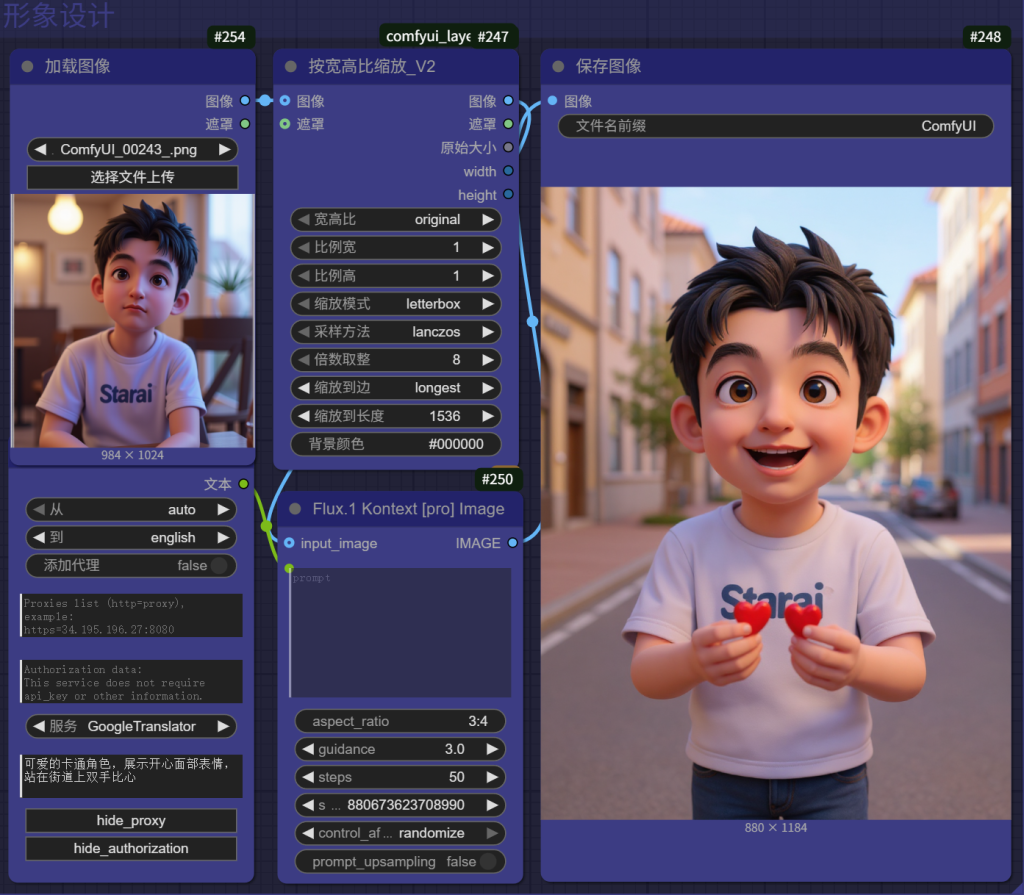The width and height of the screenshot is (1024, 895).
Task: Click the 文本 output port
Action: click(x=244, y=484)
